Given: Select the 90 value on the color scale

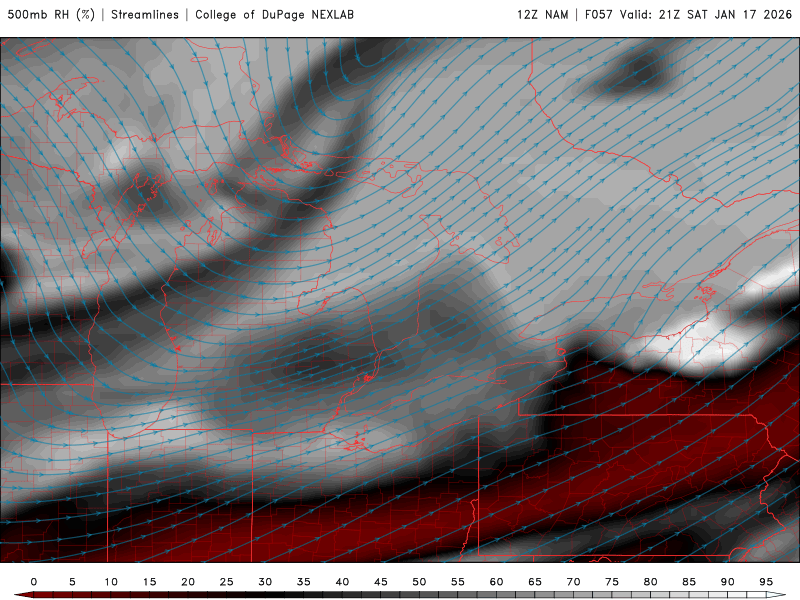Looking at the screenshot, I should click(728, 582).
